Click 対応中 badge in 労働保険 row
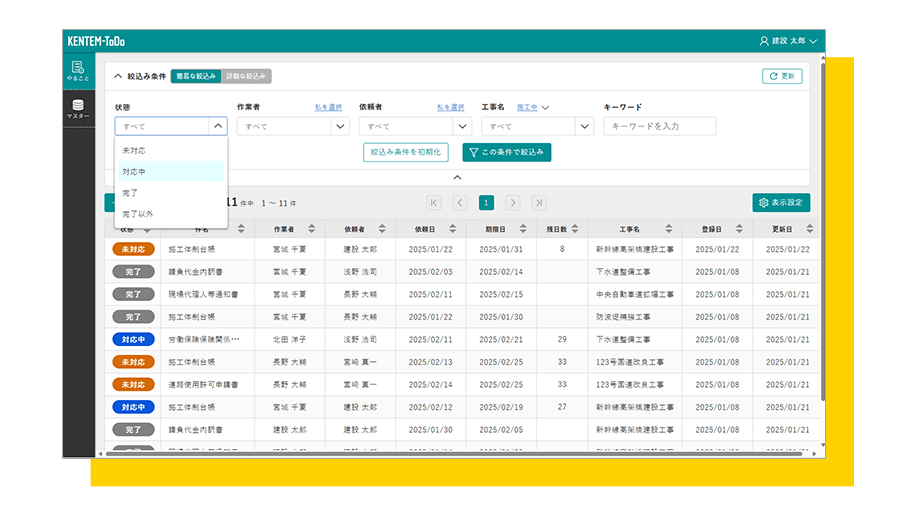The width and height of the screenshot is (916, 515). click(133, 339)
